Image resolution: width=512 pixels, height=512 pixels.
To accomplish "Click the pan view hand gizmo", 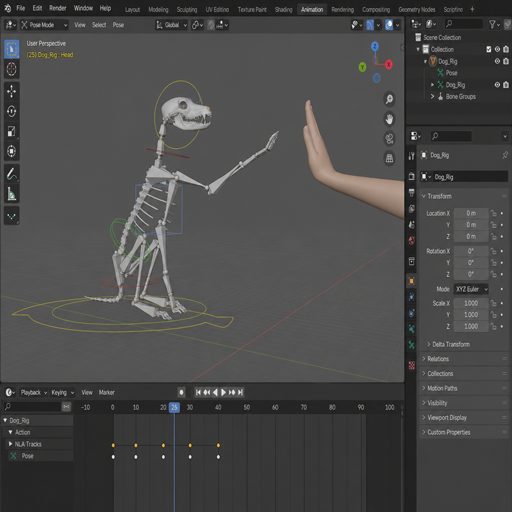I will [x=389, y=119].
